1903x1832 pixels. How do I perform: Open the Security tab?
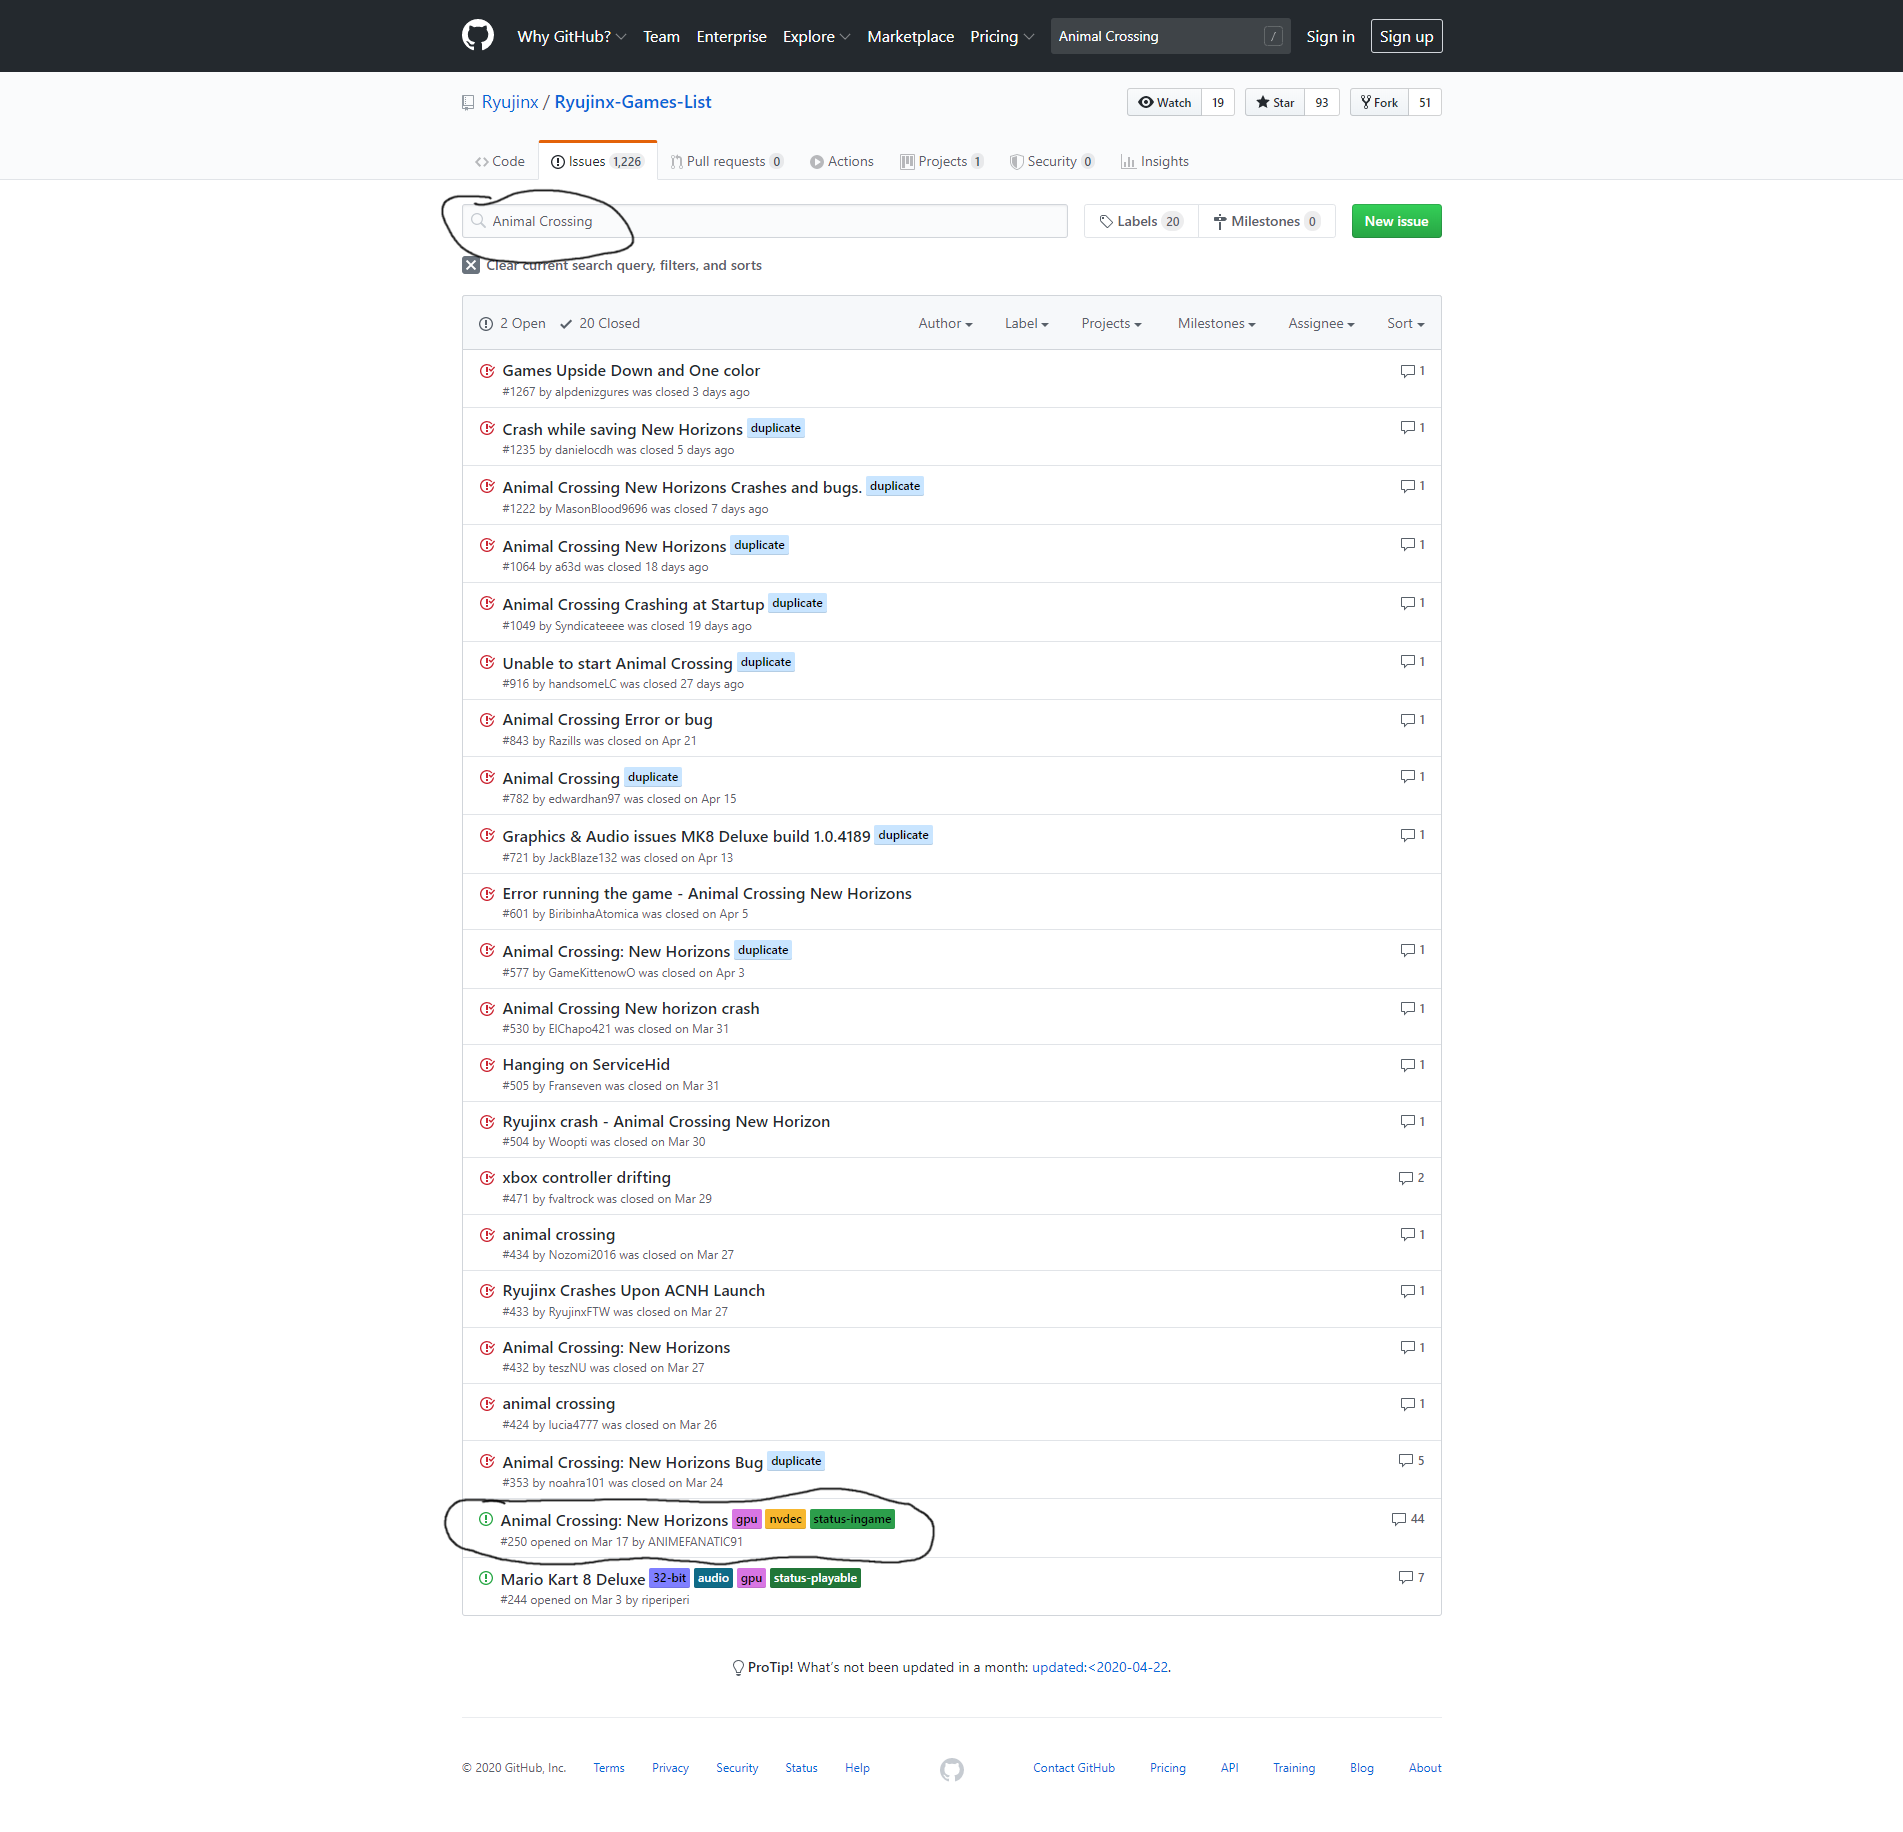click(x=1052, y=161)
